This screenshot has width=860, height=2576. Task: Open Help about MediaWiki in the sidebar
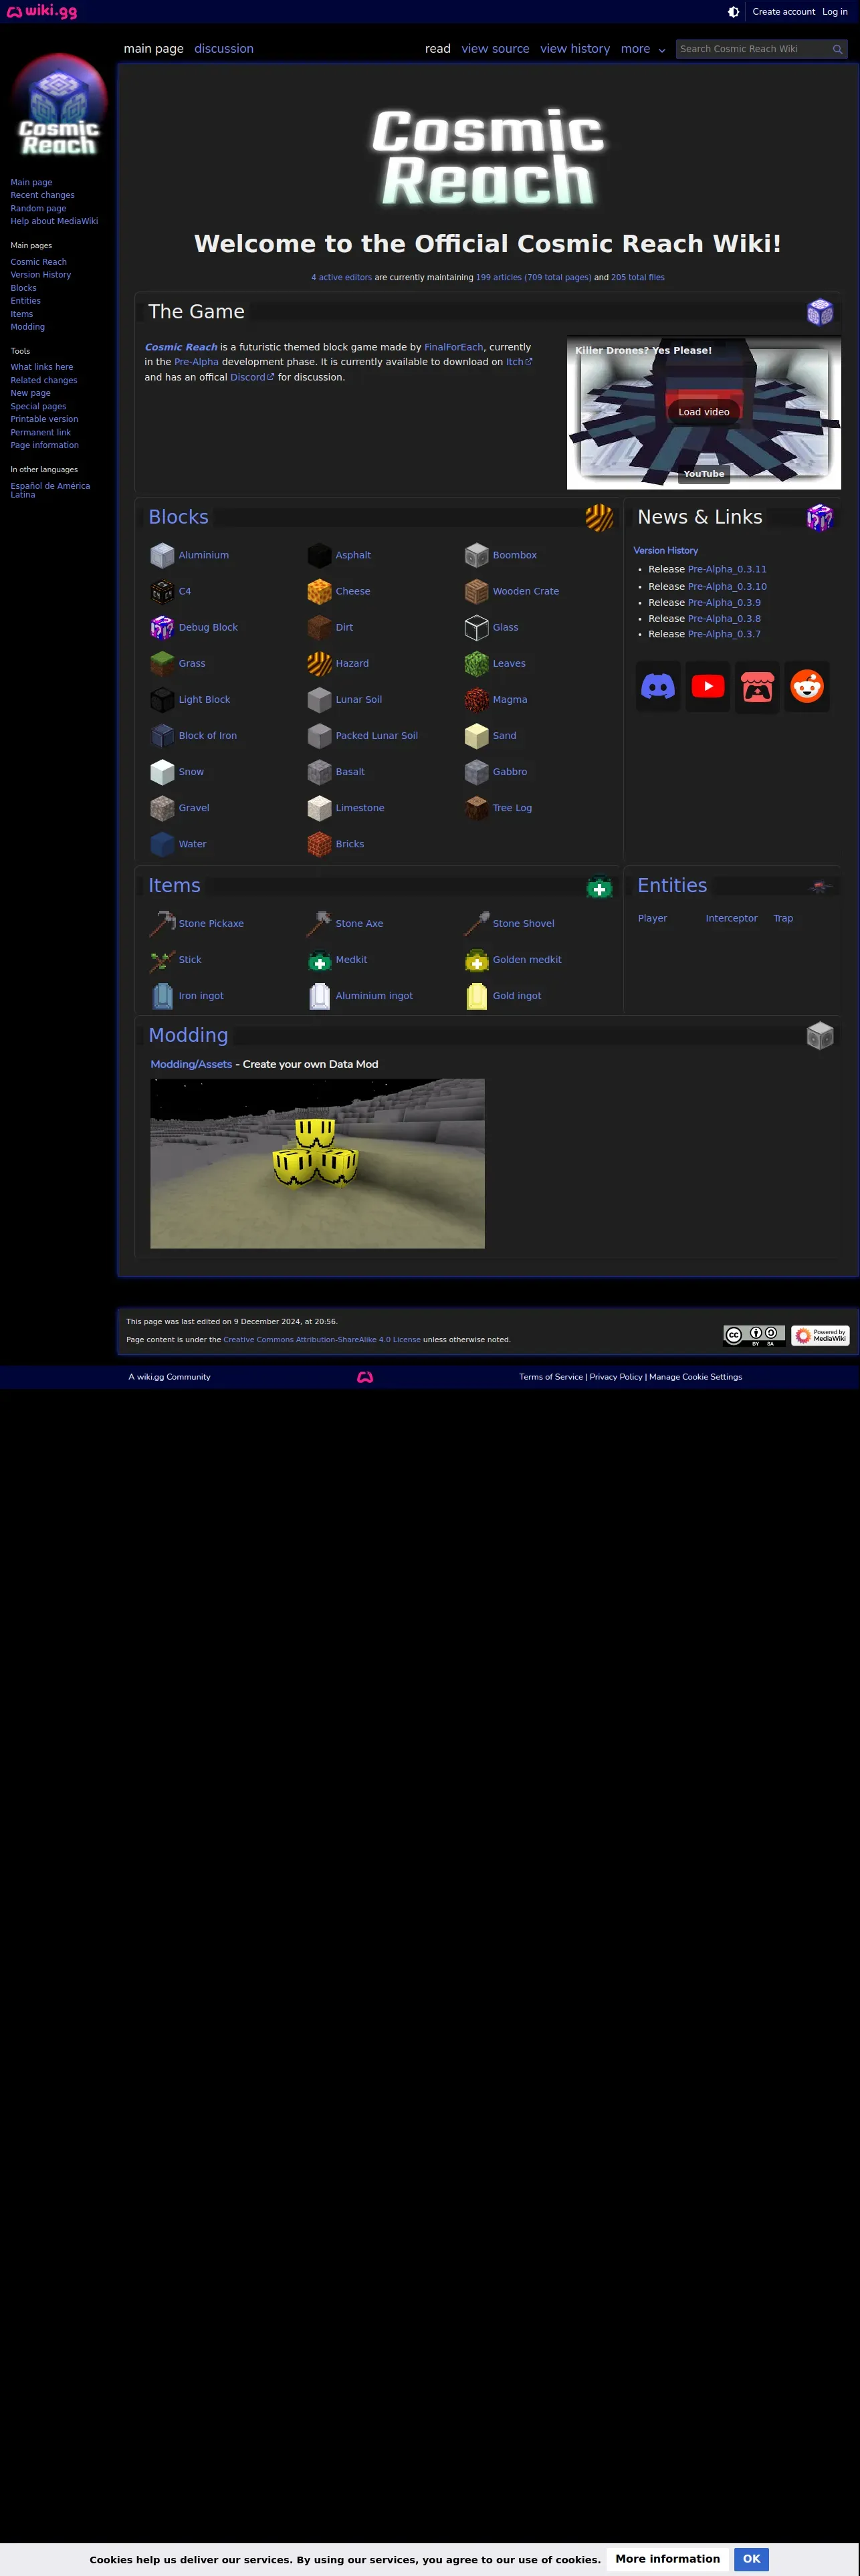(x=54, y=222)
